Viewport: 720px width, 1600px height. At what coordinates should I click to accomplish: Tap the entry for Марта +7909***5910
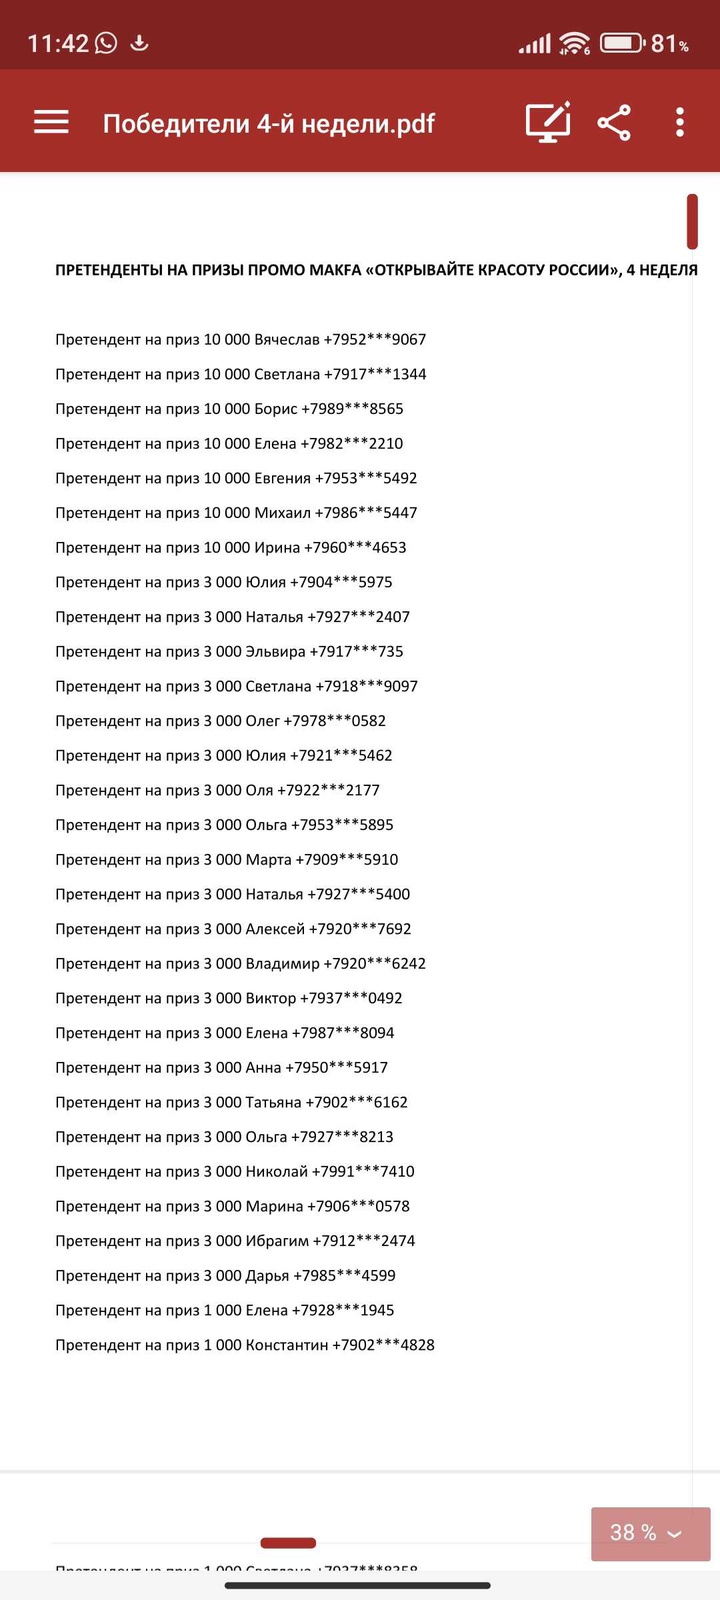[227, 859]
